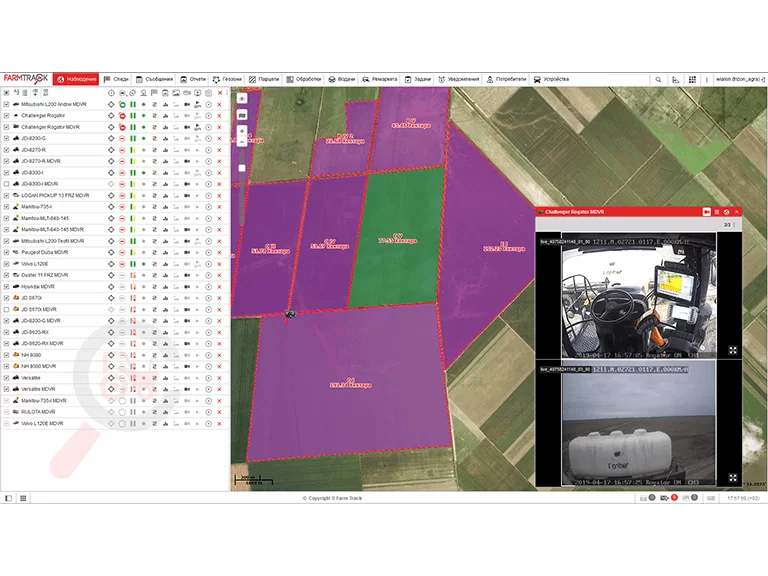The image size is (768, 576).
Task: Click connection status bars for JD-9620-RX
Action: 133,332
